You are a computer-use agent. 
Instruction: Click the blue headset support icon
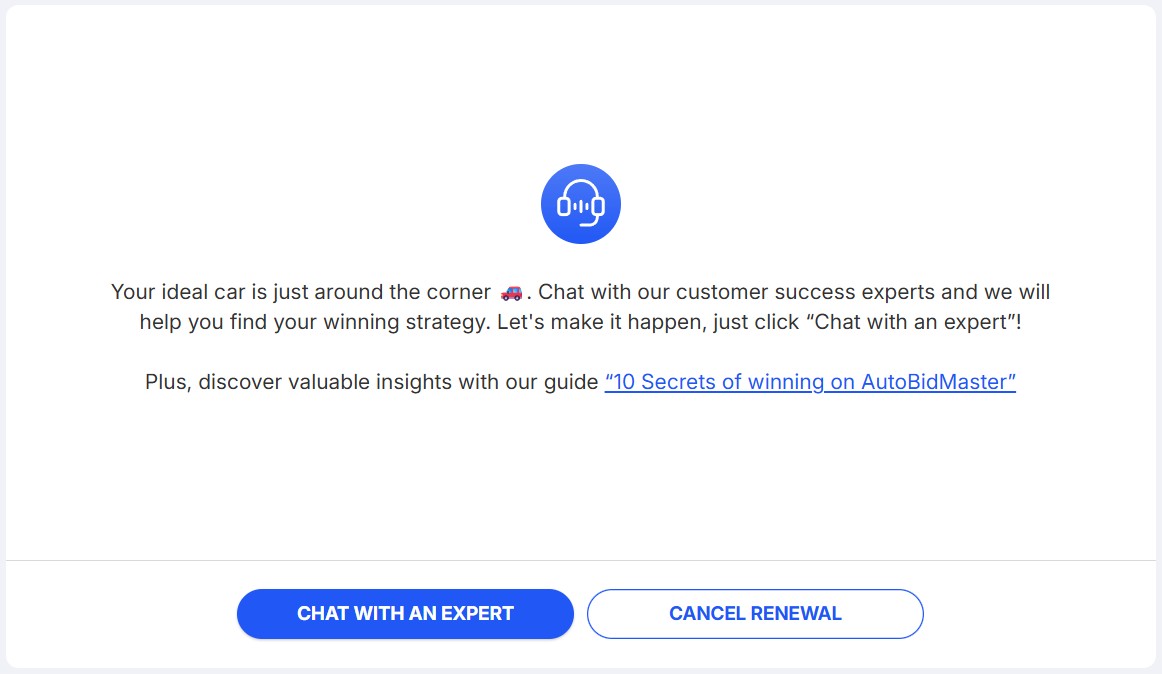tap(581, 204)
